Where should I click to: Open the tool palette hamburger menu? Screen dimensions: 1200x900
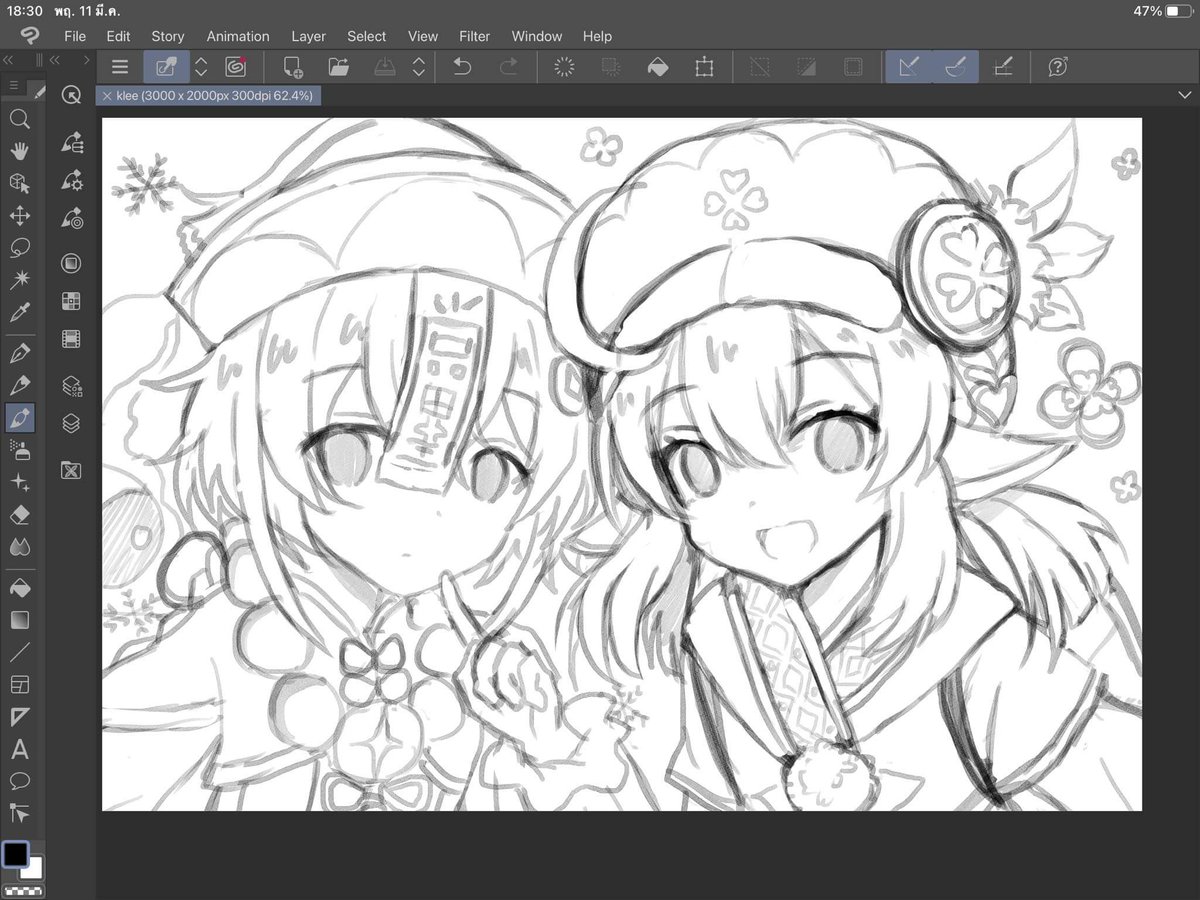[x=14, y=86]
